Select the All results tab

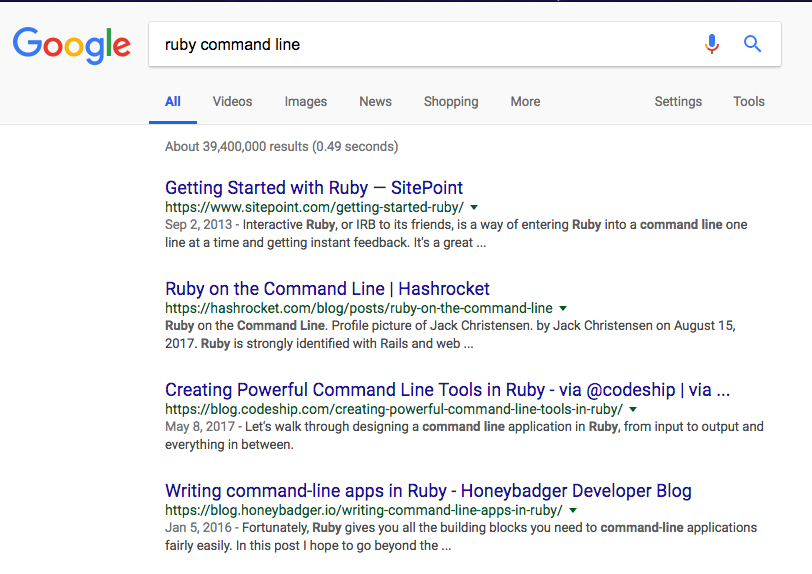point(172,102)
